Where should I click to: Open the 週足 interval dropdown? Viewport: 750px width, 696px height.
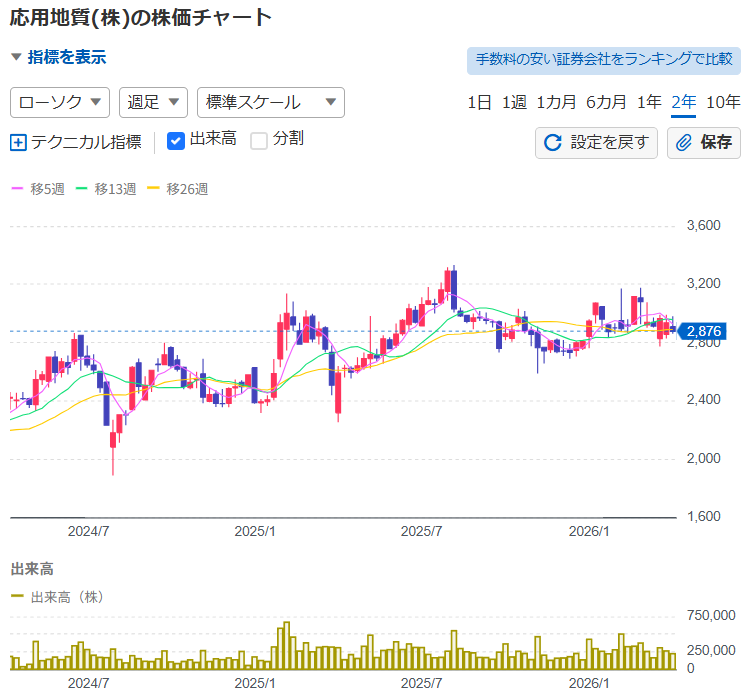(x=153, y=102)
